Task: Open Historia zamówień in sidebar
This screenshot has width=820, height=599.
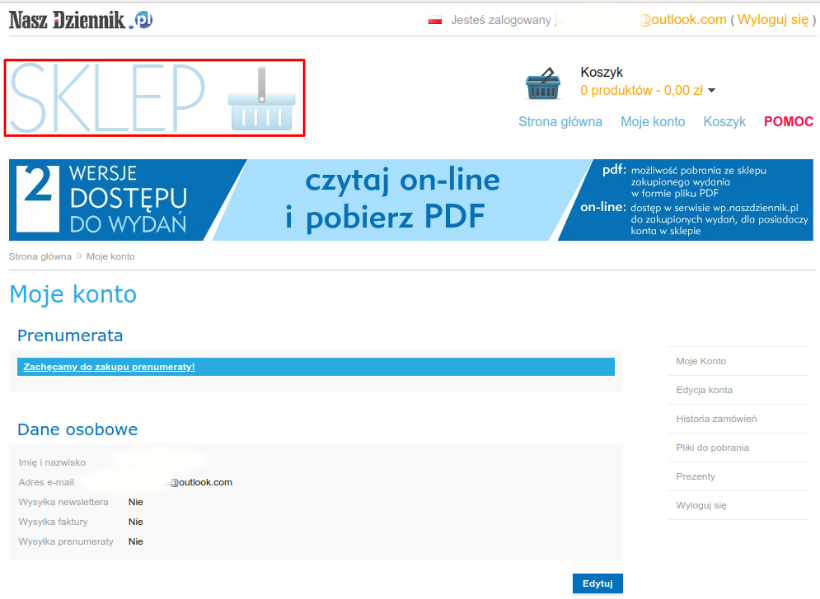Action: 716,419
